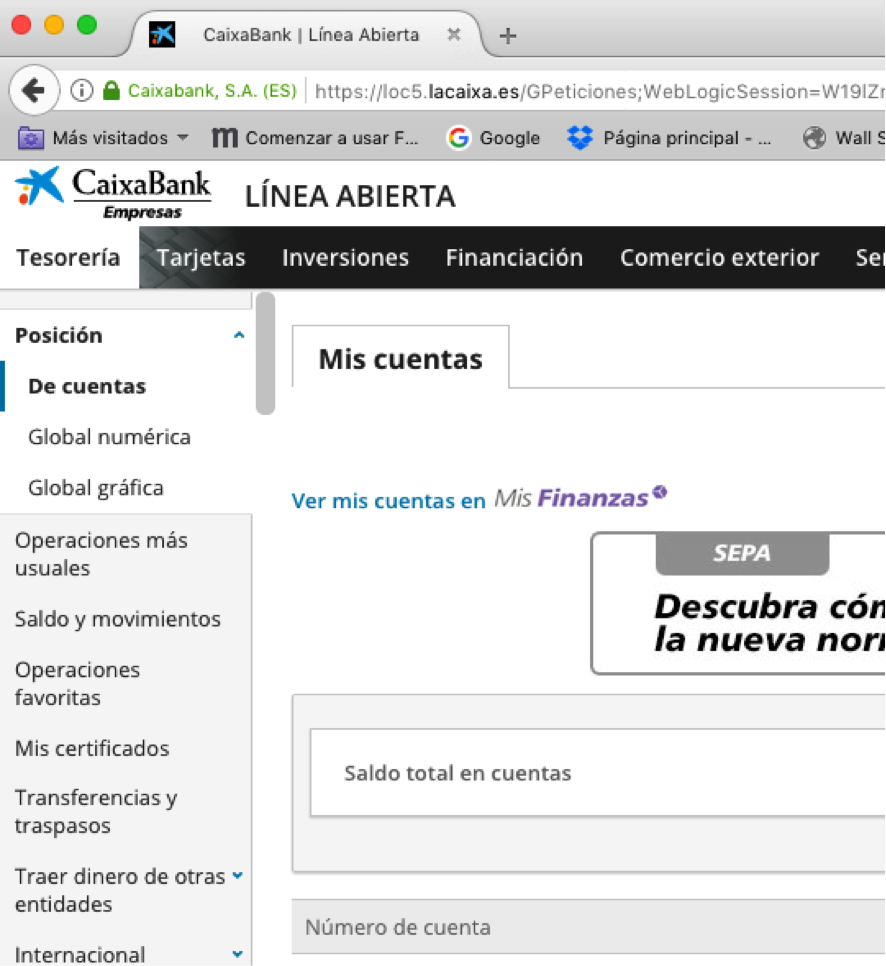Click the Número de cuenta column header
Viewport: 886px width, 966px height.
point(588,927)
